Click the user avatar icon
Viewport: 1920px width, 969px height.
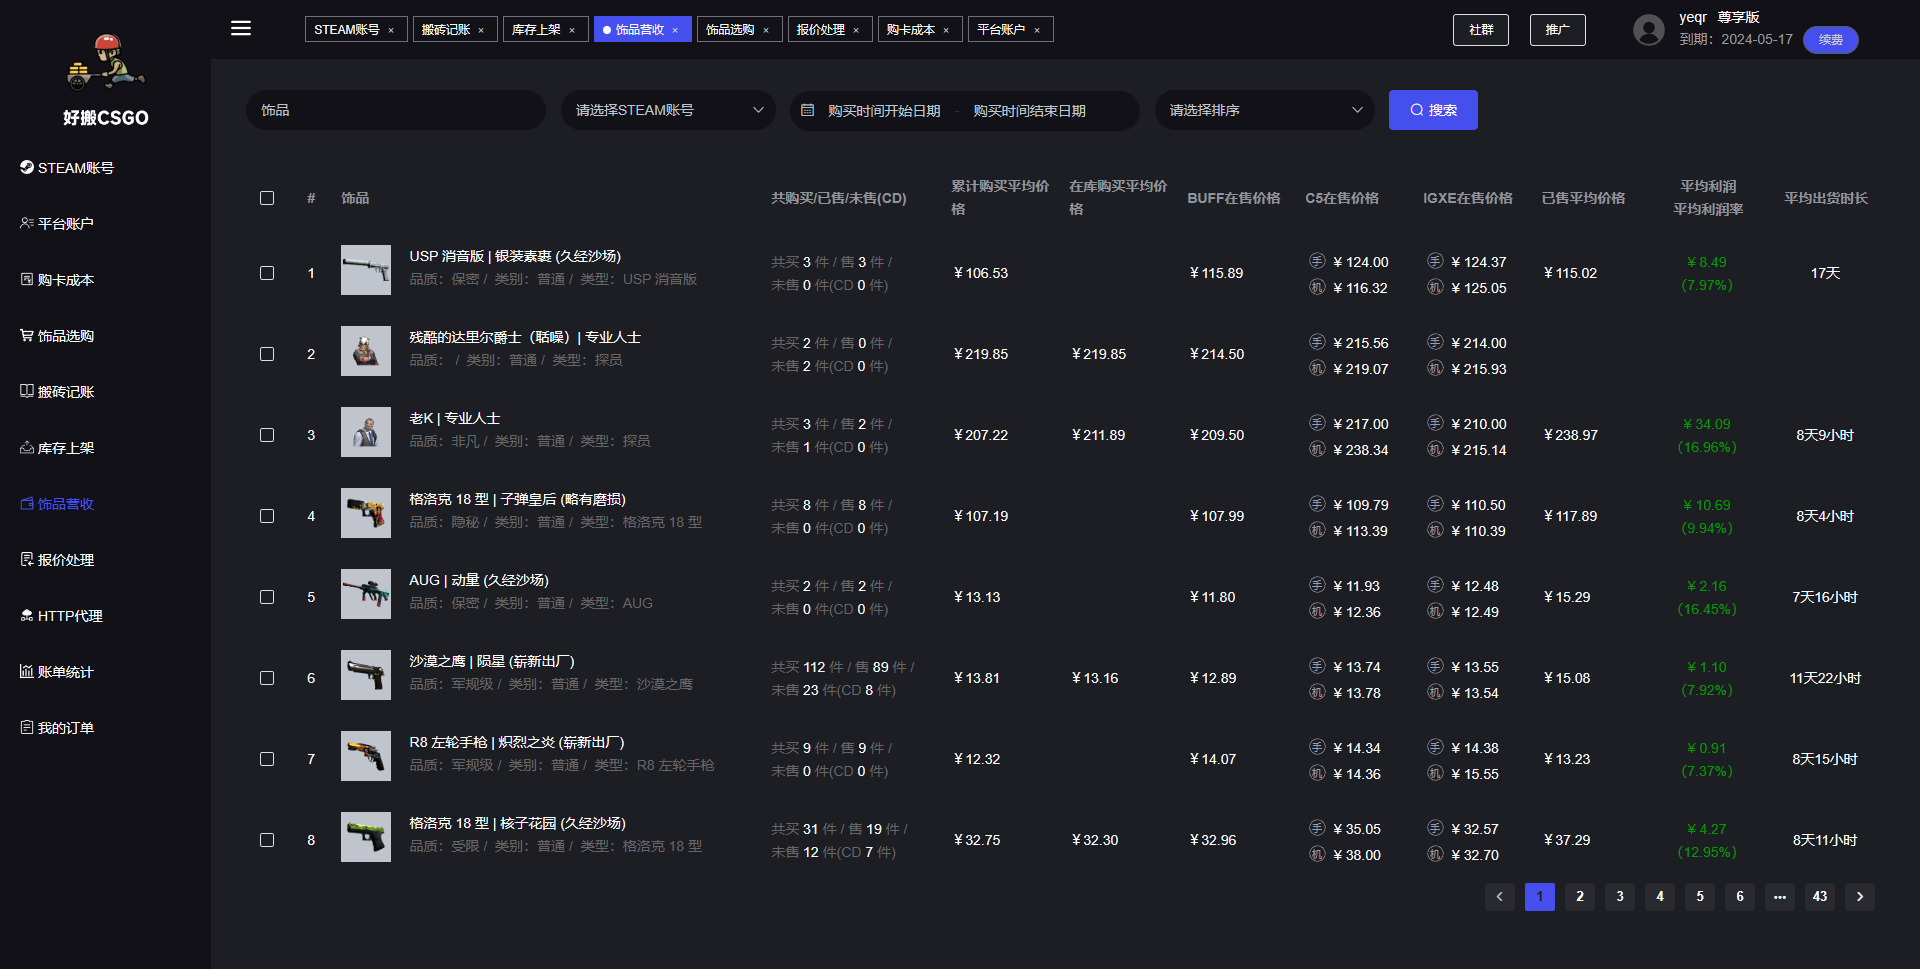(x=1649, y=30)
